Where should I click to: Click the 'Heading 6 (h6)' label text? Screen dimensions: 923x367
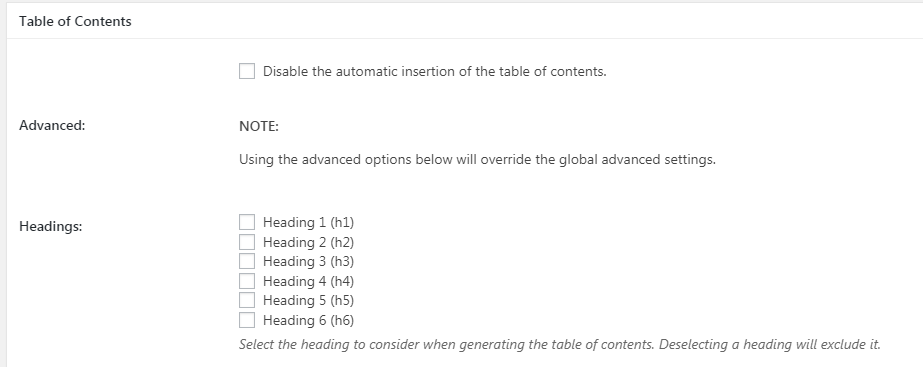pyautogui.click(x=308, y=320)
